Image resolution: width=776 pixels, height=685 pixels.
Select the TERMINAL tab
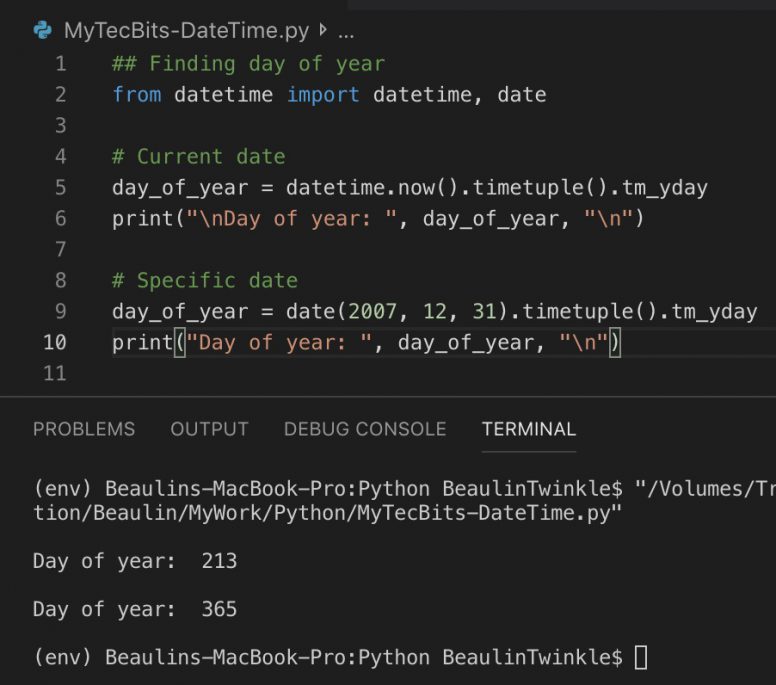[x=528, y=429]
